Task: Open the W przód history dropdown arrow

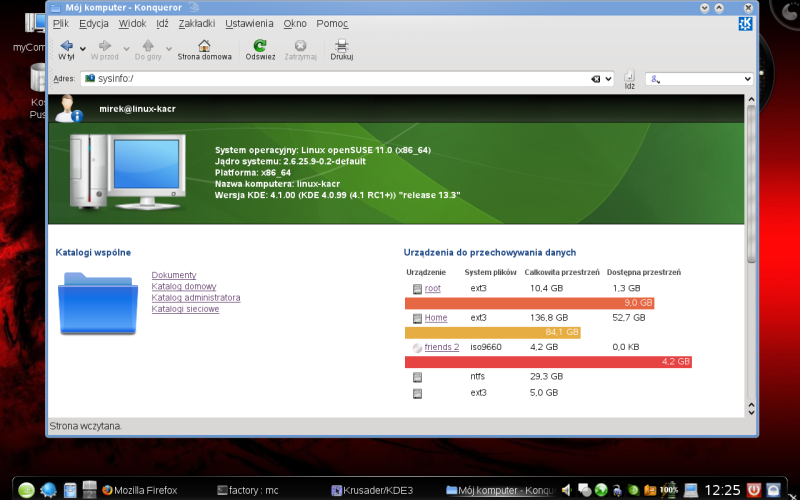Action: coord(127,49)
